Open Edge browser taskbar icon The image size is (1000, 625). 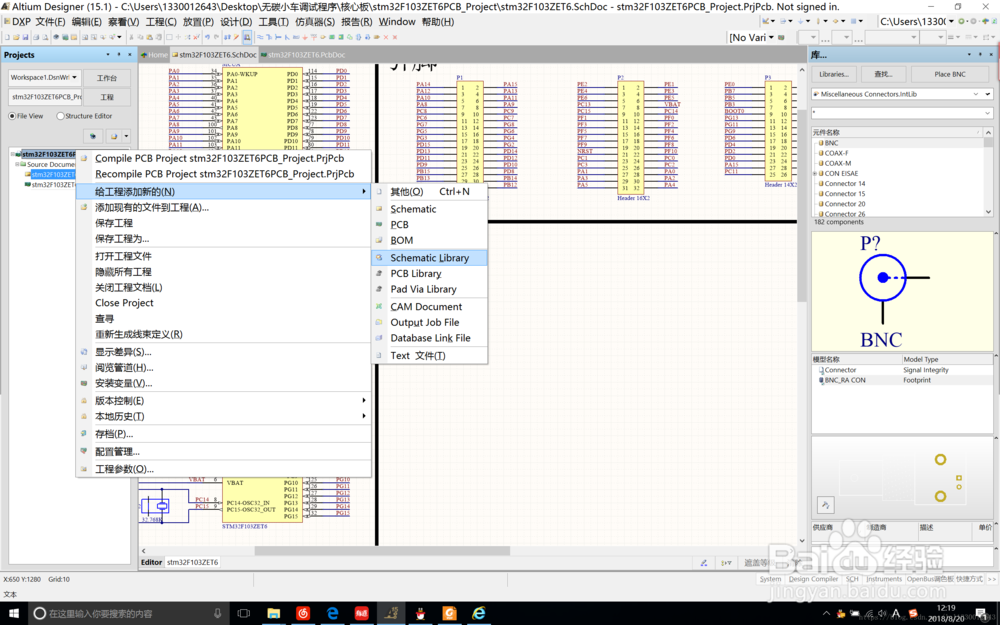(332, 614)
